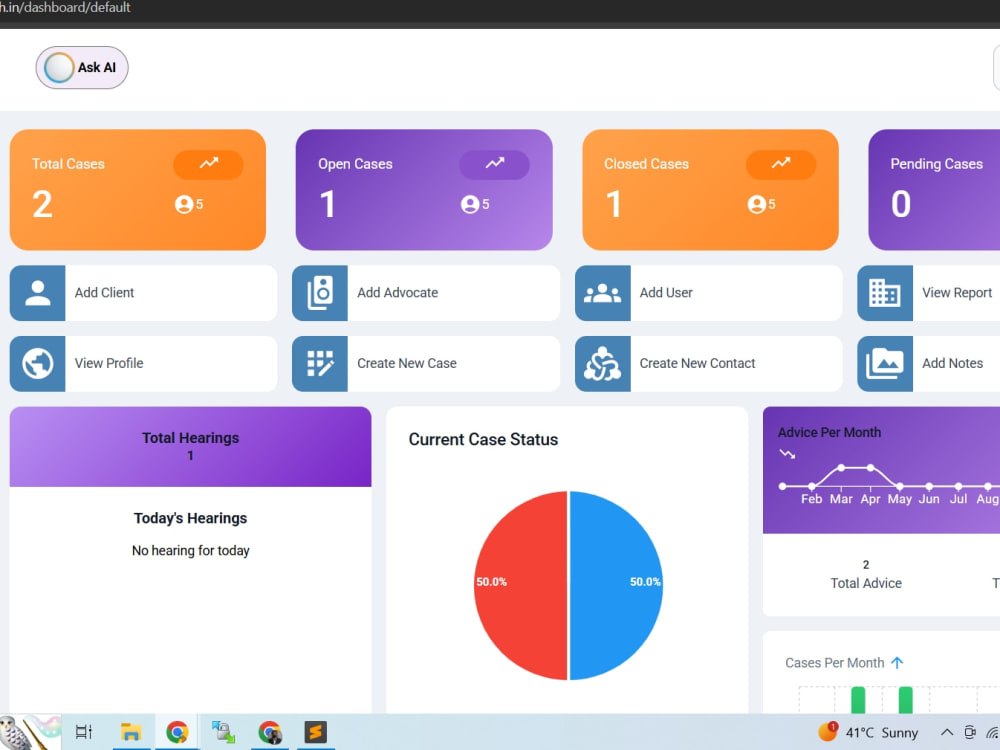Click second green bar in Cases Per Month
This screenshot has width=1000, height=750.
click(x=906, y=700)
